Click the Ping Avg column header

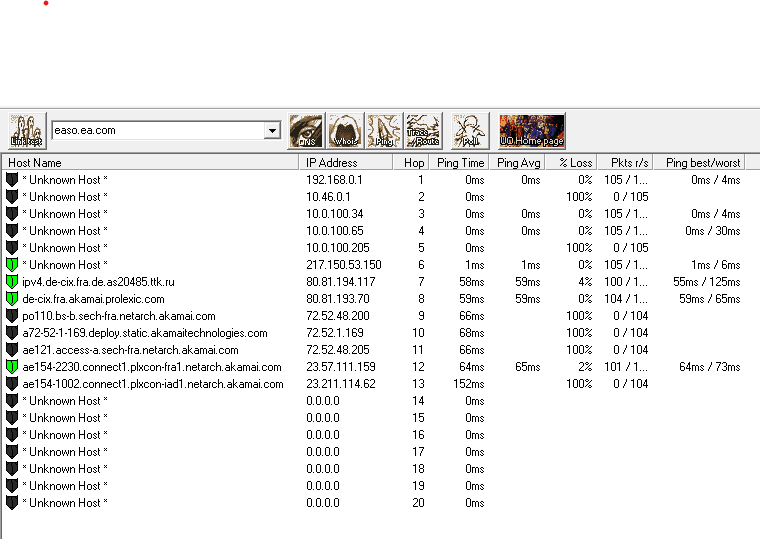[x=516, y=162]
